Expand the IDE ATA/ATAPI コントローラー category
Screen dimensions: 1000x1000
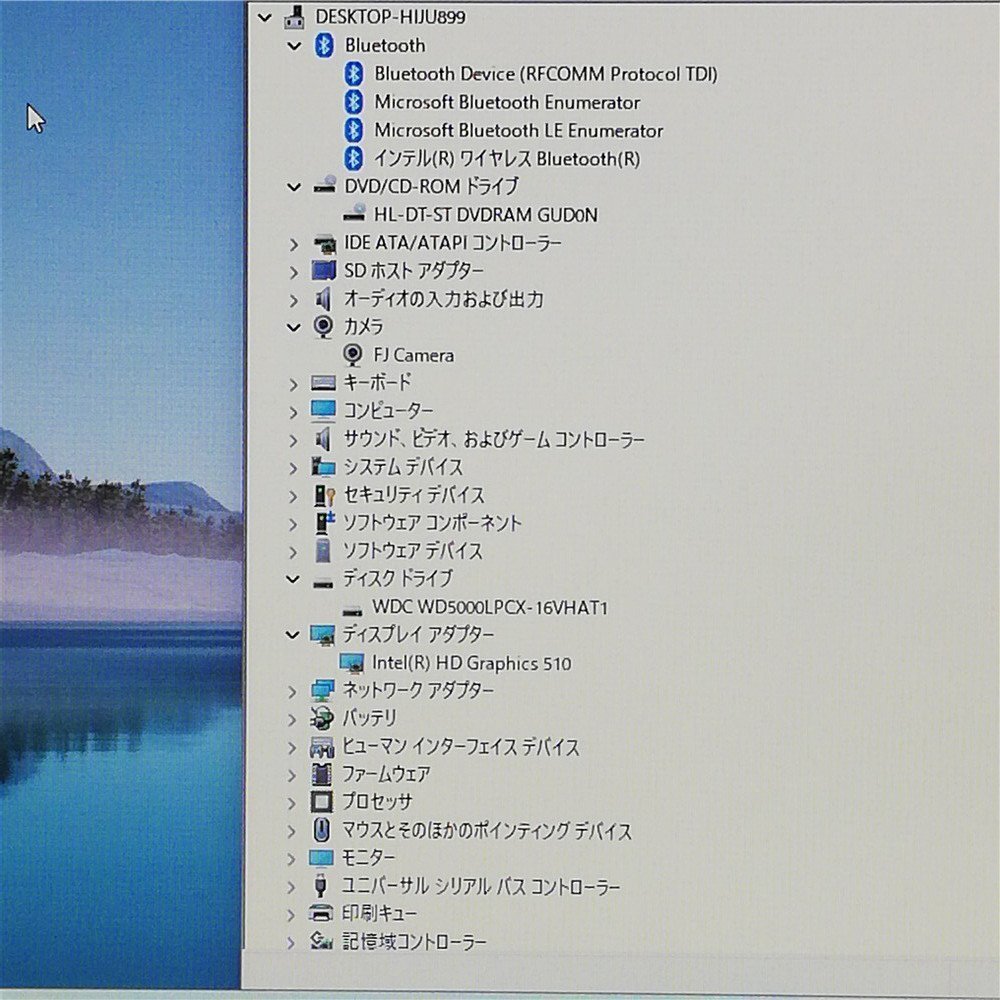click(293, 243)
